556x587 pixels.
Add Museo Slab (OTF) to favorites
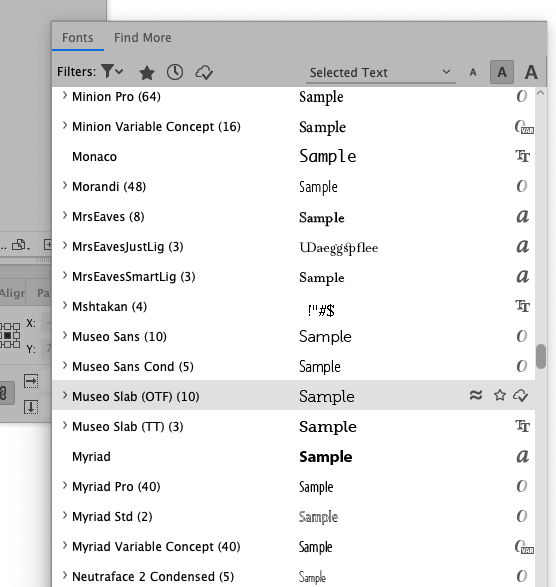coord(500,395)
